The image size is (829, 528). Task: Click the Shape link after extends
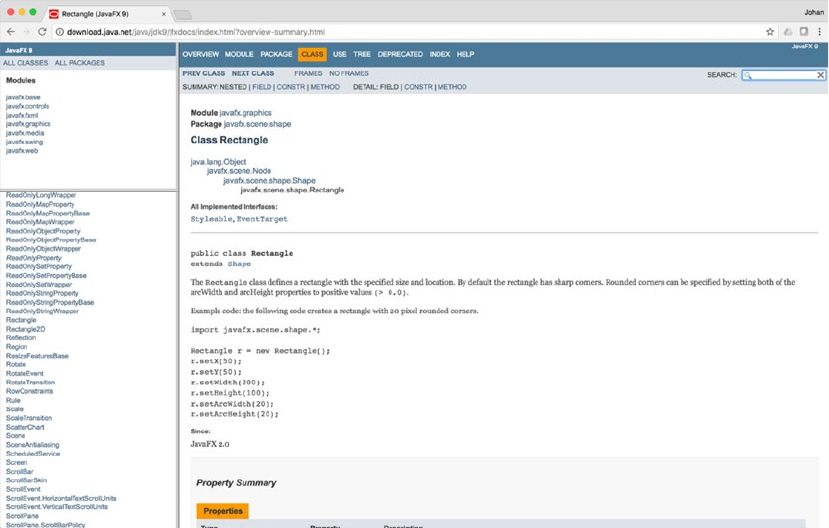[x=239, y=263]
